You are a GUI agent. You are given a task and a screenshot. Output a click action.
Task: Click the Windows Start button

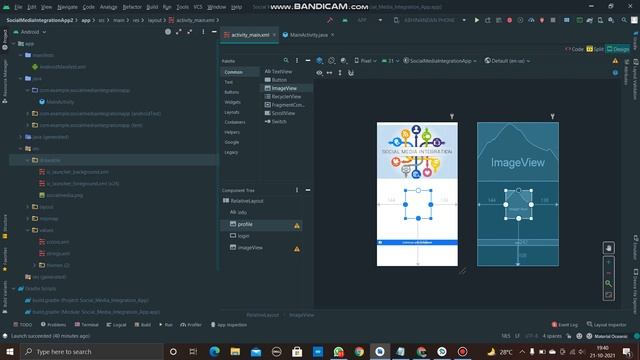pyautogui.click(x=10, y=351)
